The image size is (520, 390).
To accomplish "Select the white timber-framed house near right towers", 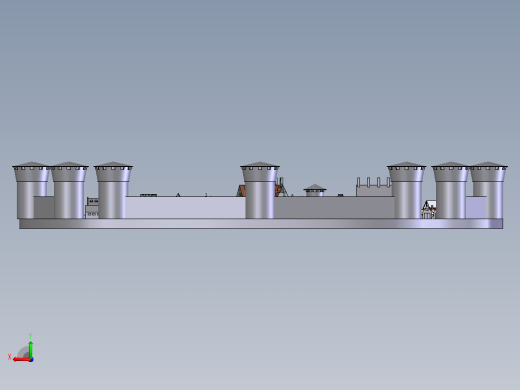I will [x=429, y=209].
